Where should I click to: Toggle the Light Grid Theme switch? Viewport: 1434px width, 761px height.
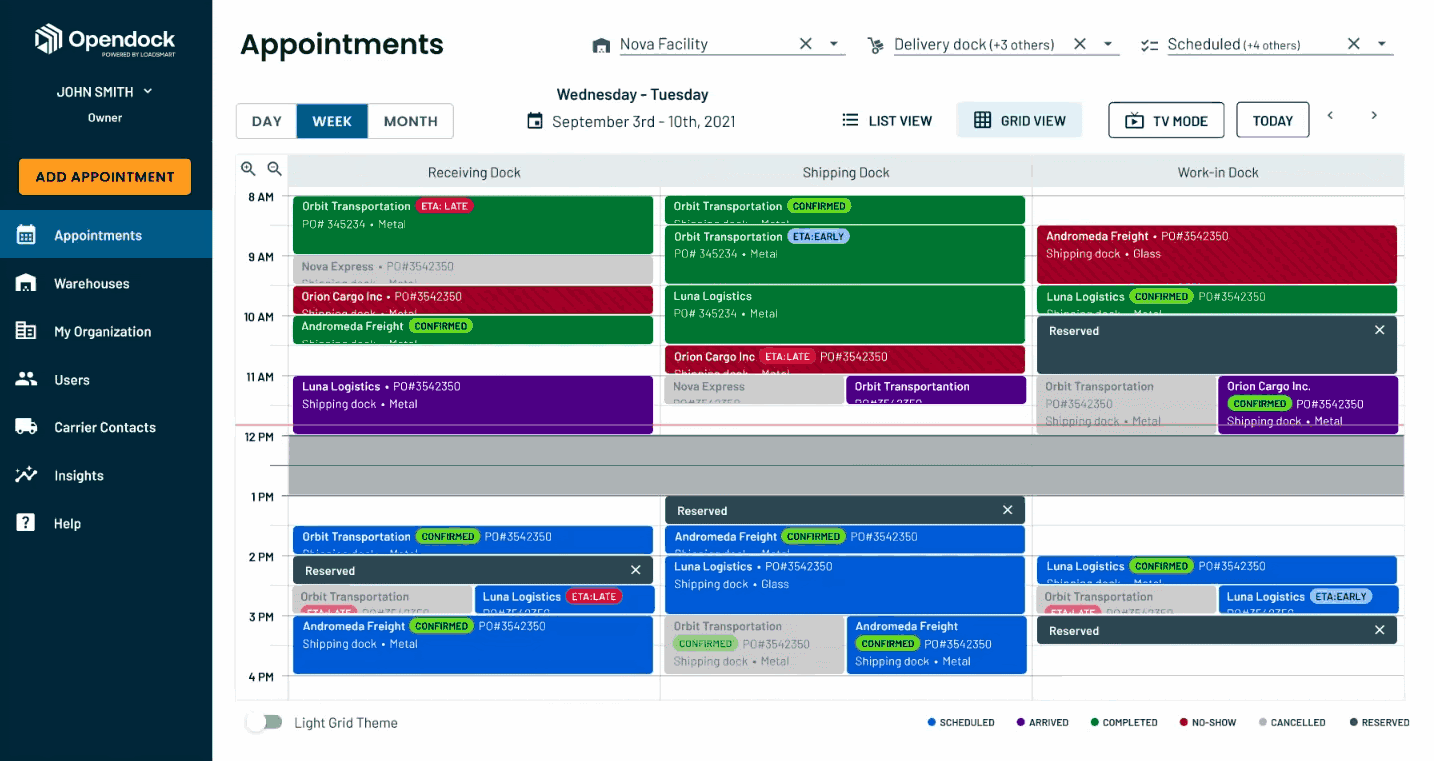(x=264, y=722)
